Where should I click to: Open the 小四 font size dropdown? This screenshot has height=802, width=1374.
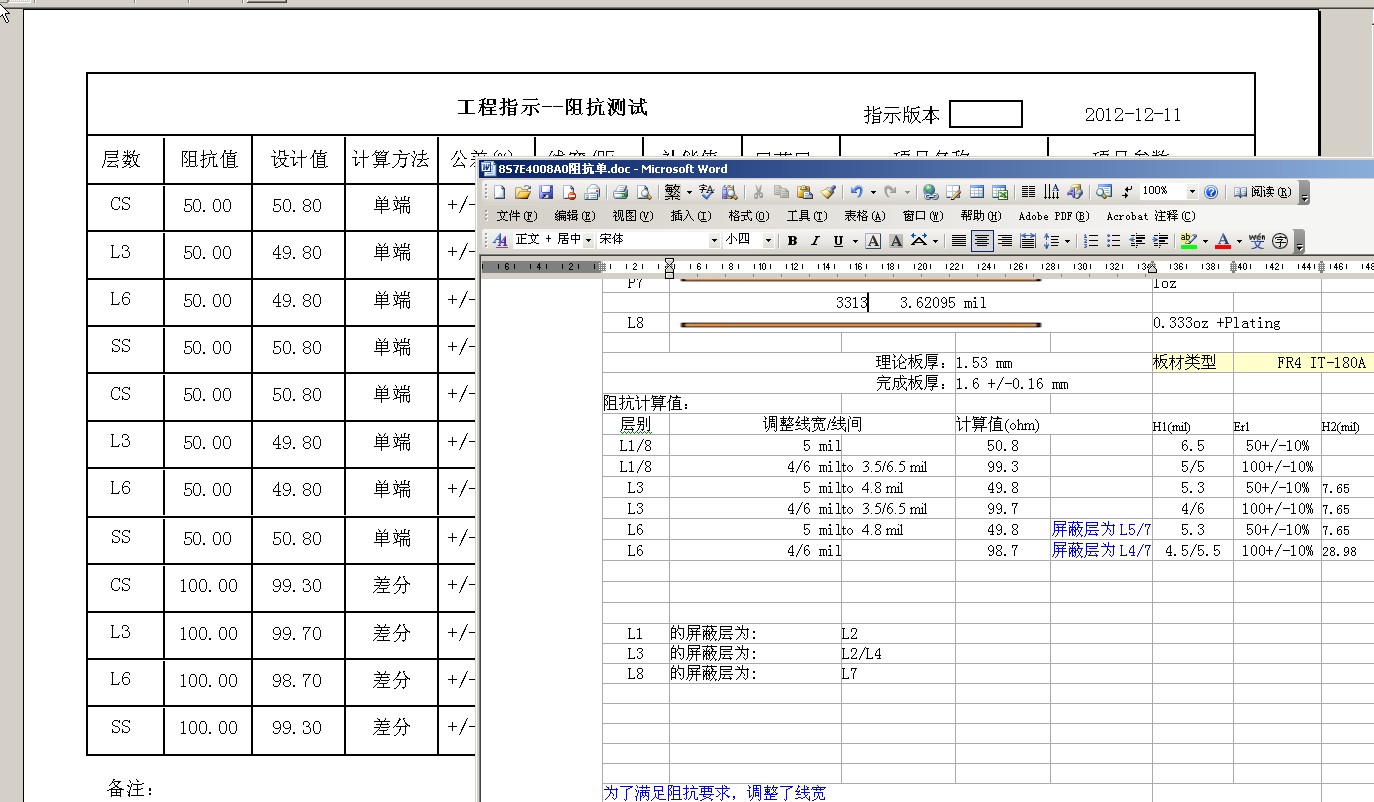point(768,240)
